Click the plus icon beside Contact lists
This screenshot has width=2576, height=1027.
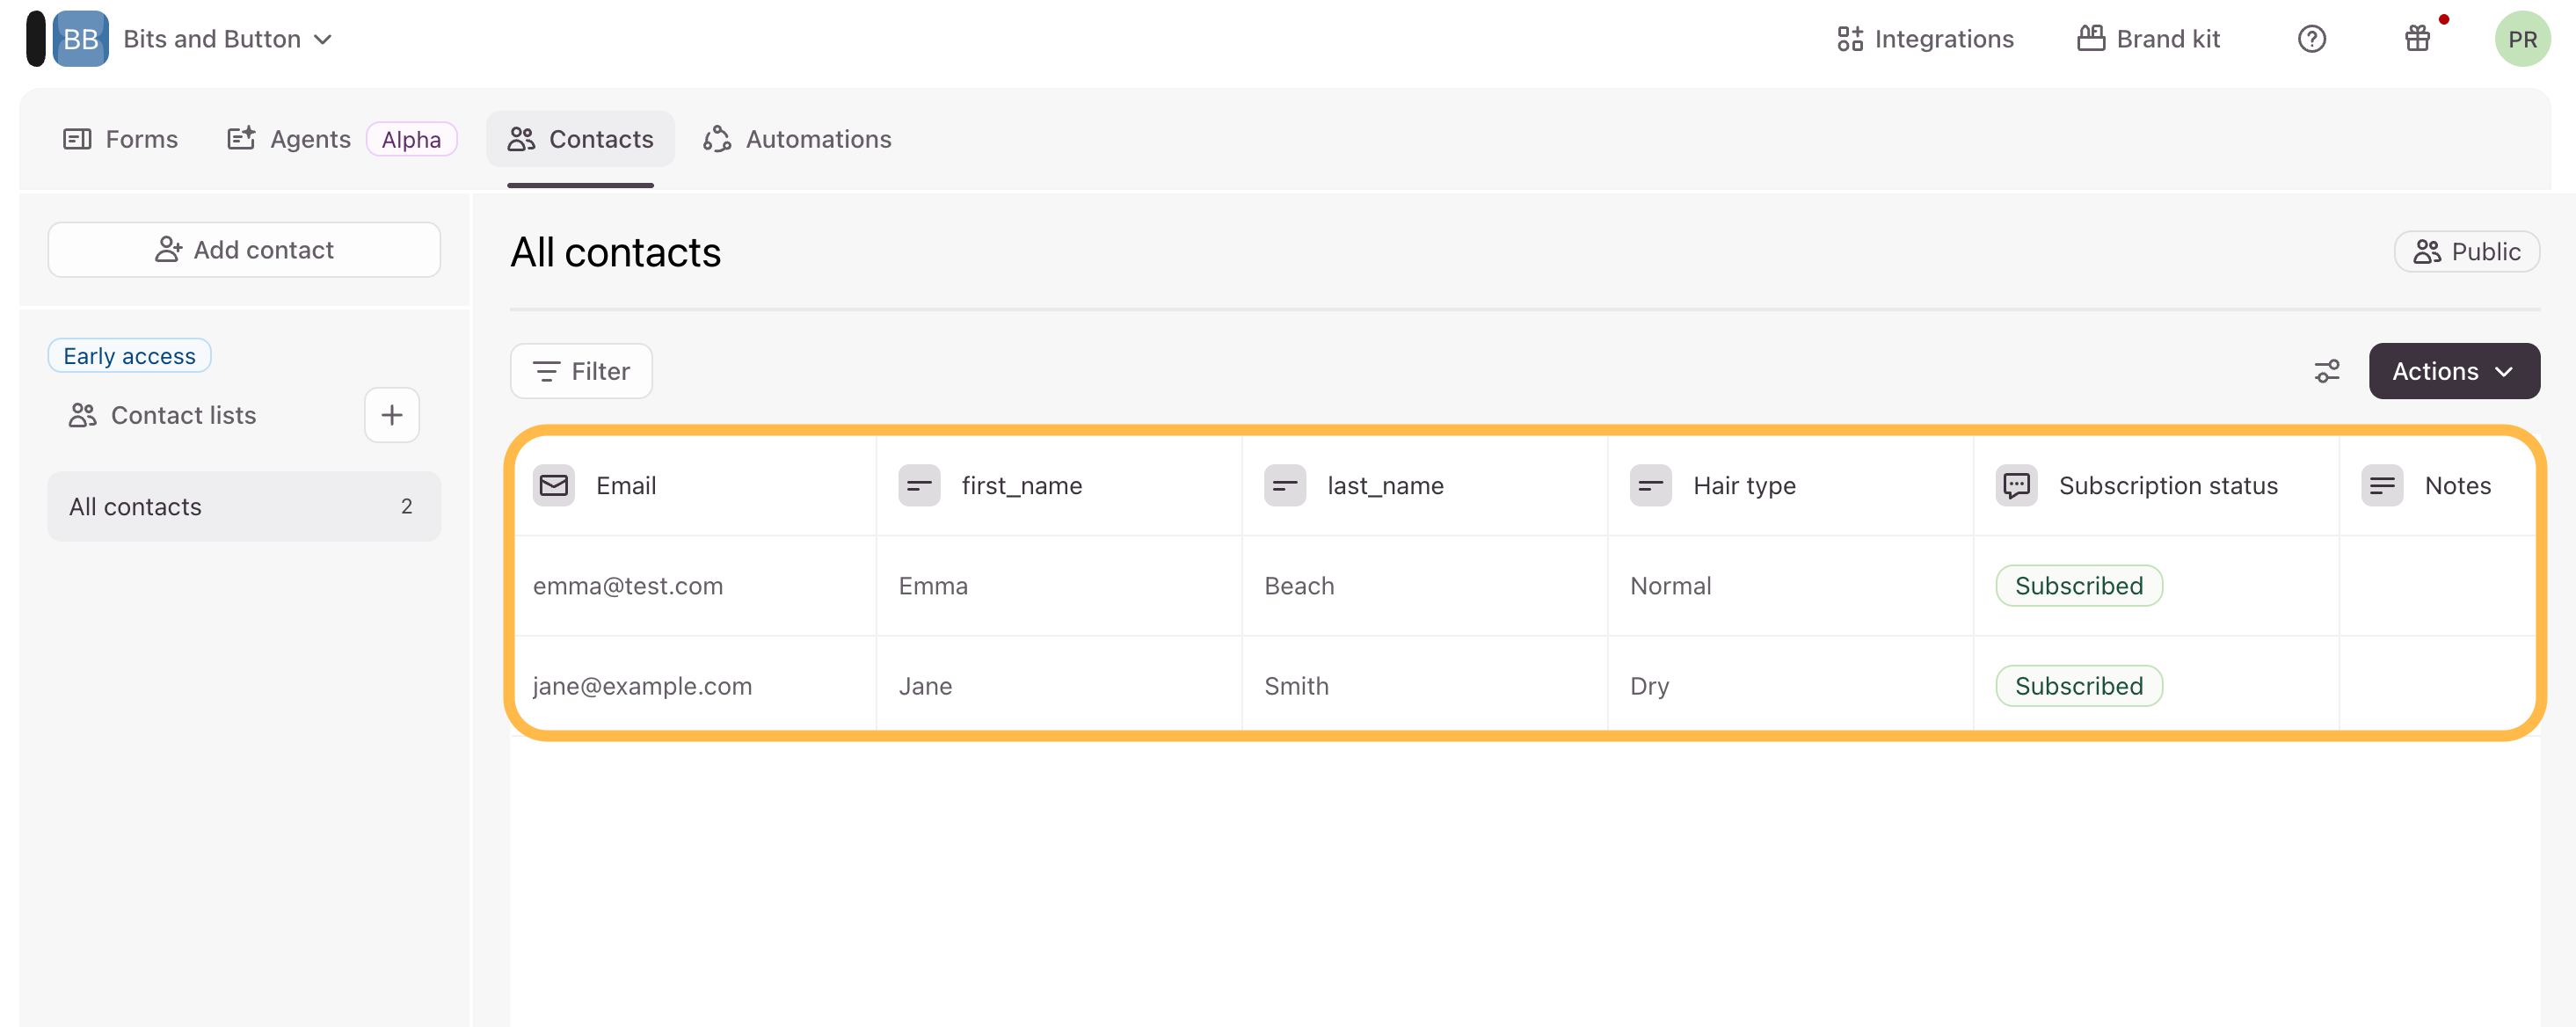click(x=392, y=415)
